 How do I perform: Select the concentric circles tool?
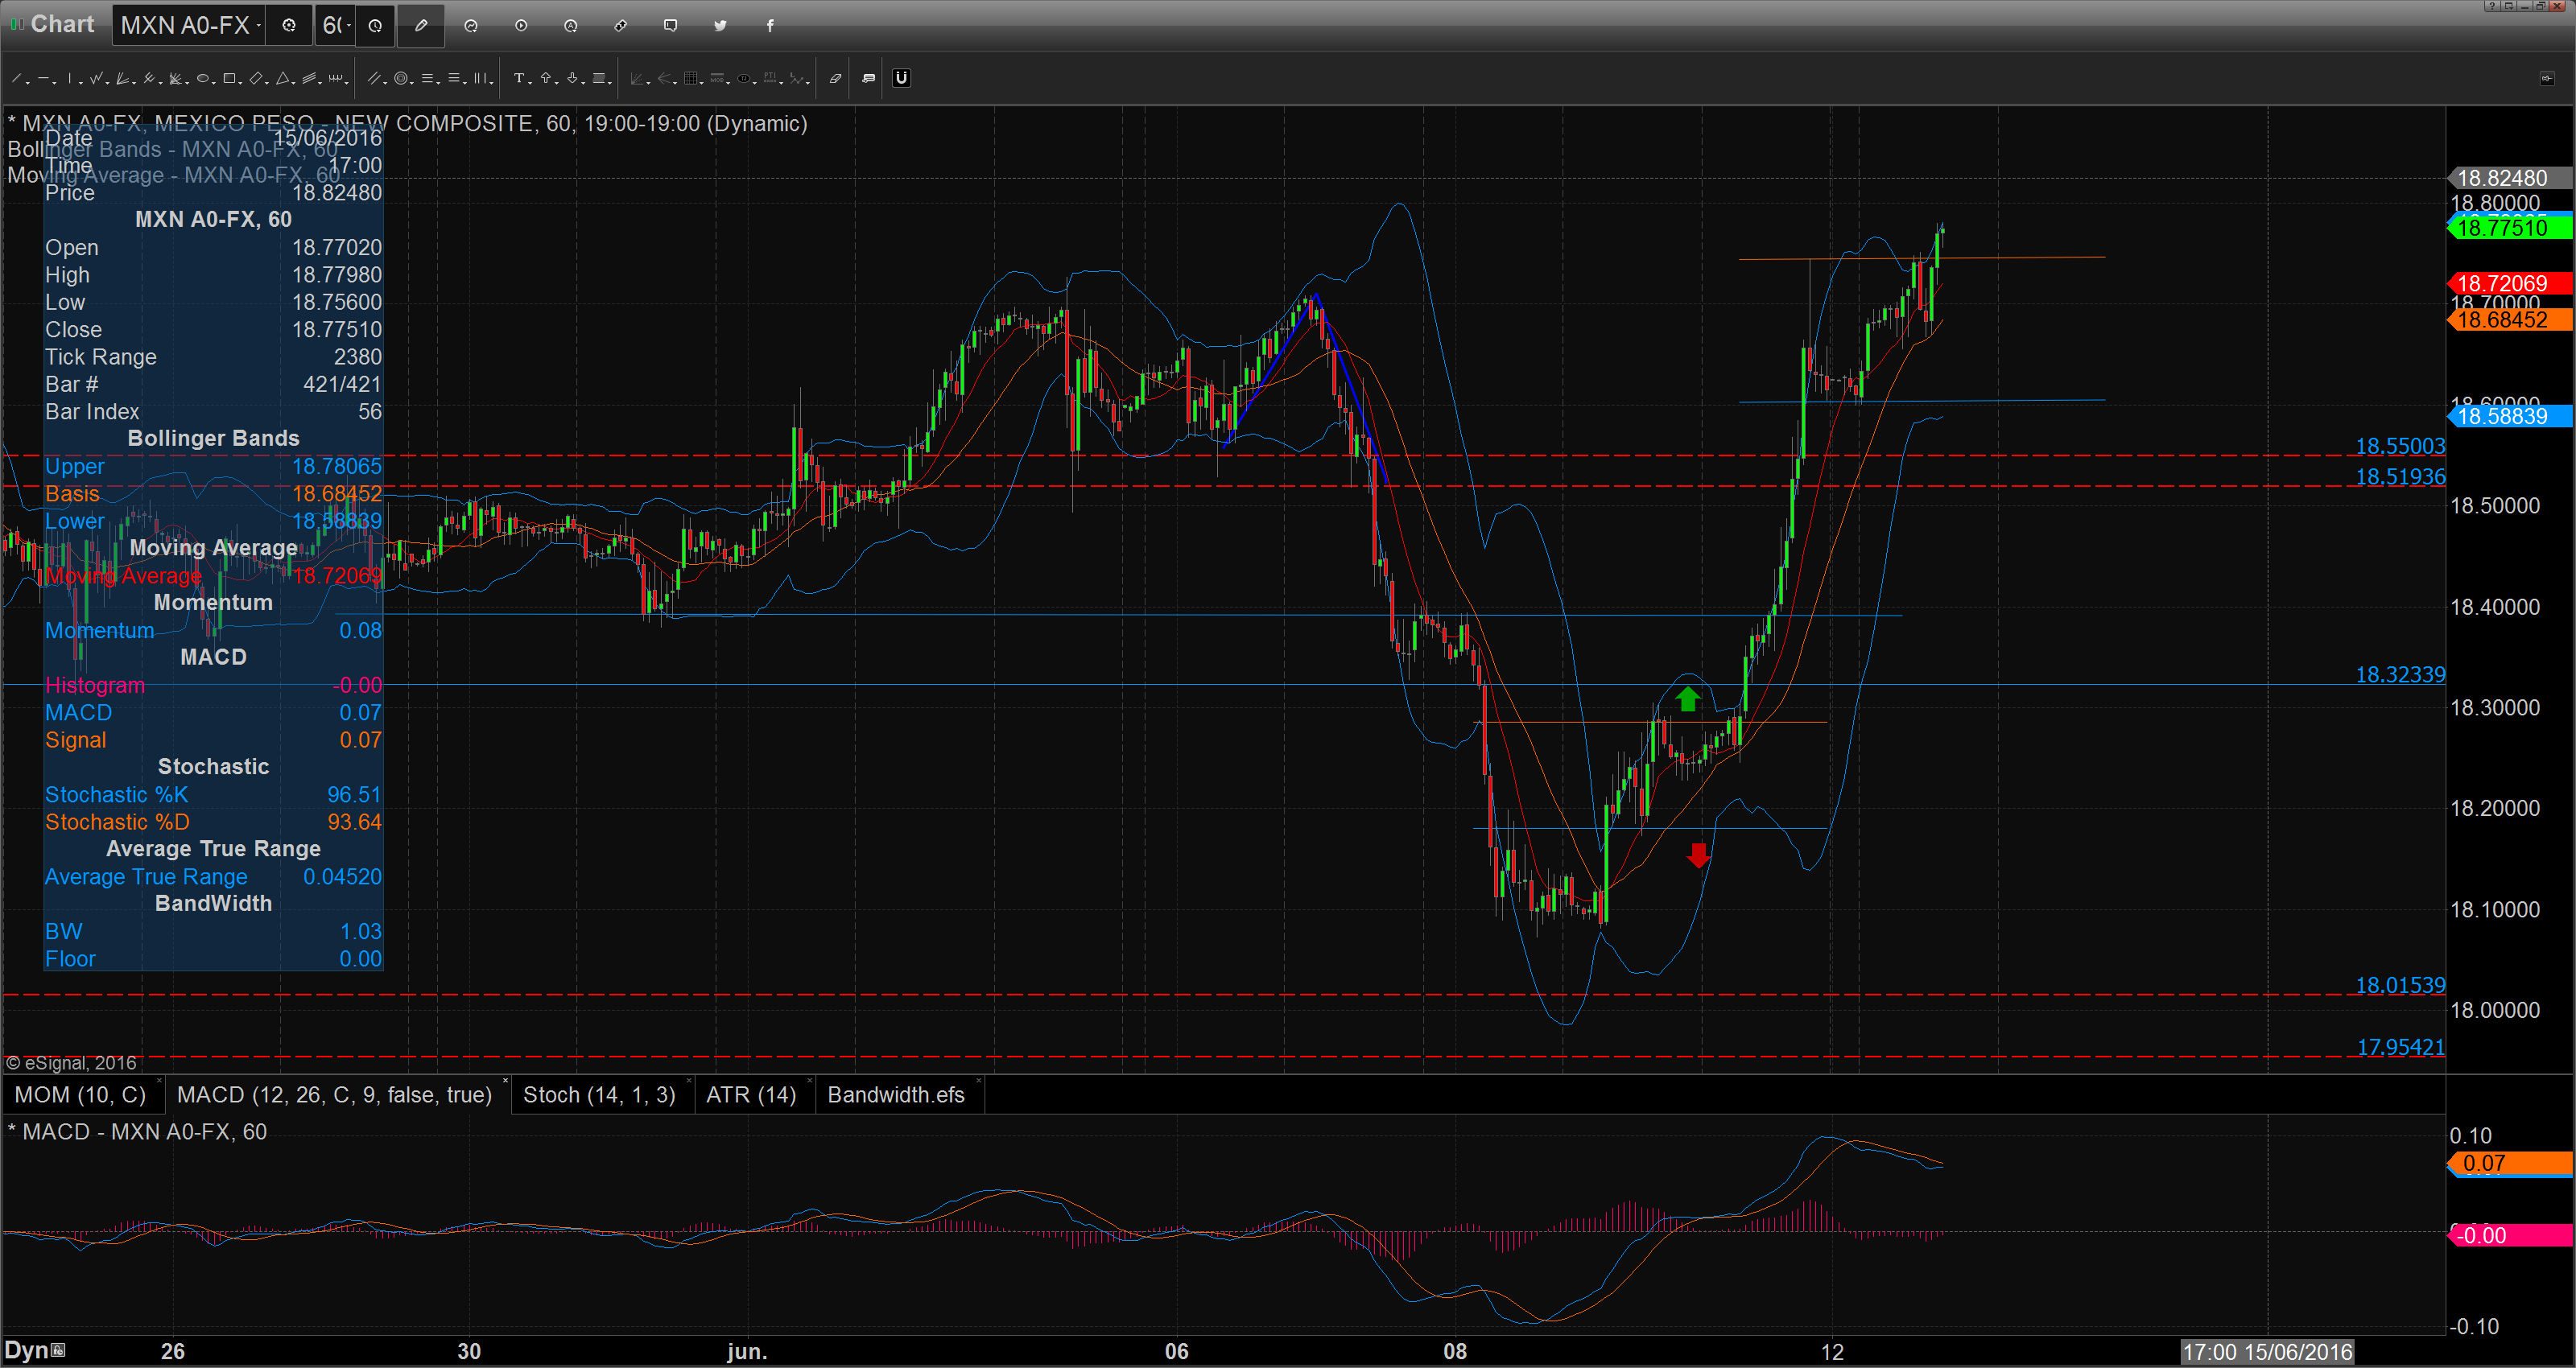[x=401, y=78]
